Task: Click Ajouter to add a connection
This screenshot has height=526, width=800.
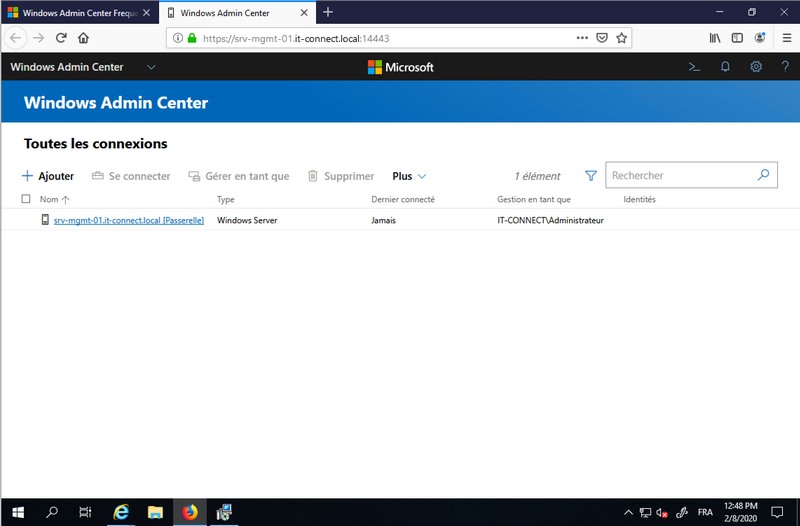Action: tap(48, 176)
